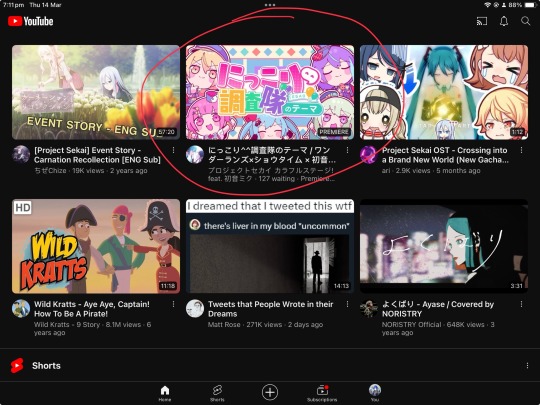Open ちぜChize channel avatar
The width and height of the screenshot is (540, 405).
pos(21,154)
